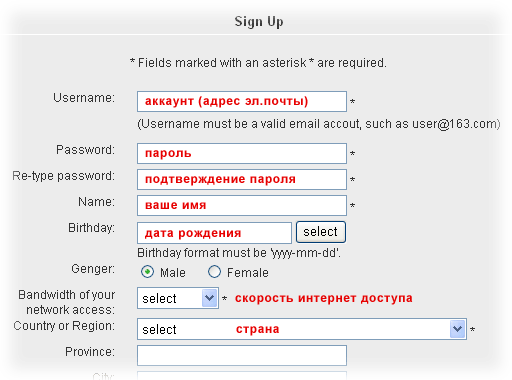Click the Bandwidth of your network access label
512x380 pixels.
point(67,302)
